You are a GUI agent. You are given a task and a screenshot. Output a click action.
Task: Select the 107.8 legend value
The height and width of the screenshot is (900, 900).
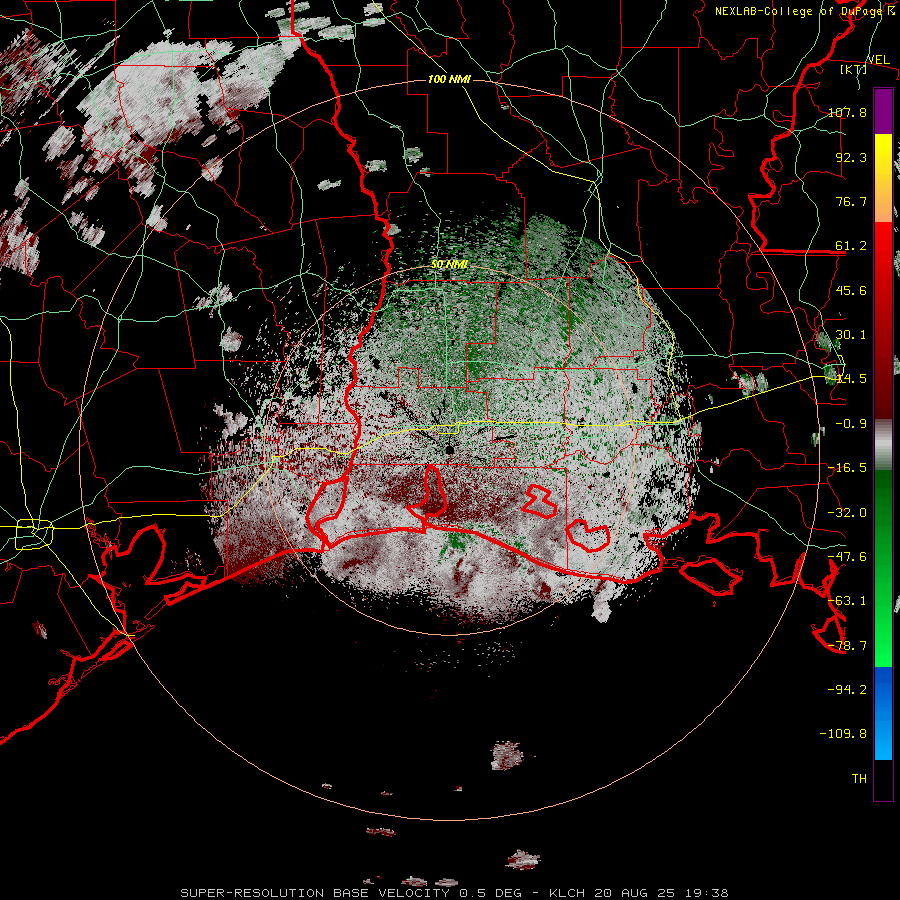click(847, 112)
